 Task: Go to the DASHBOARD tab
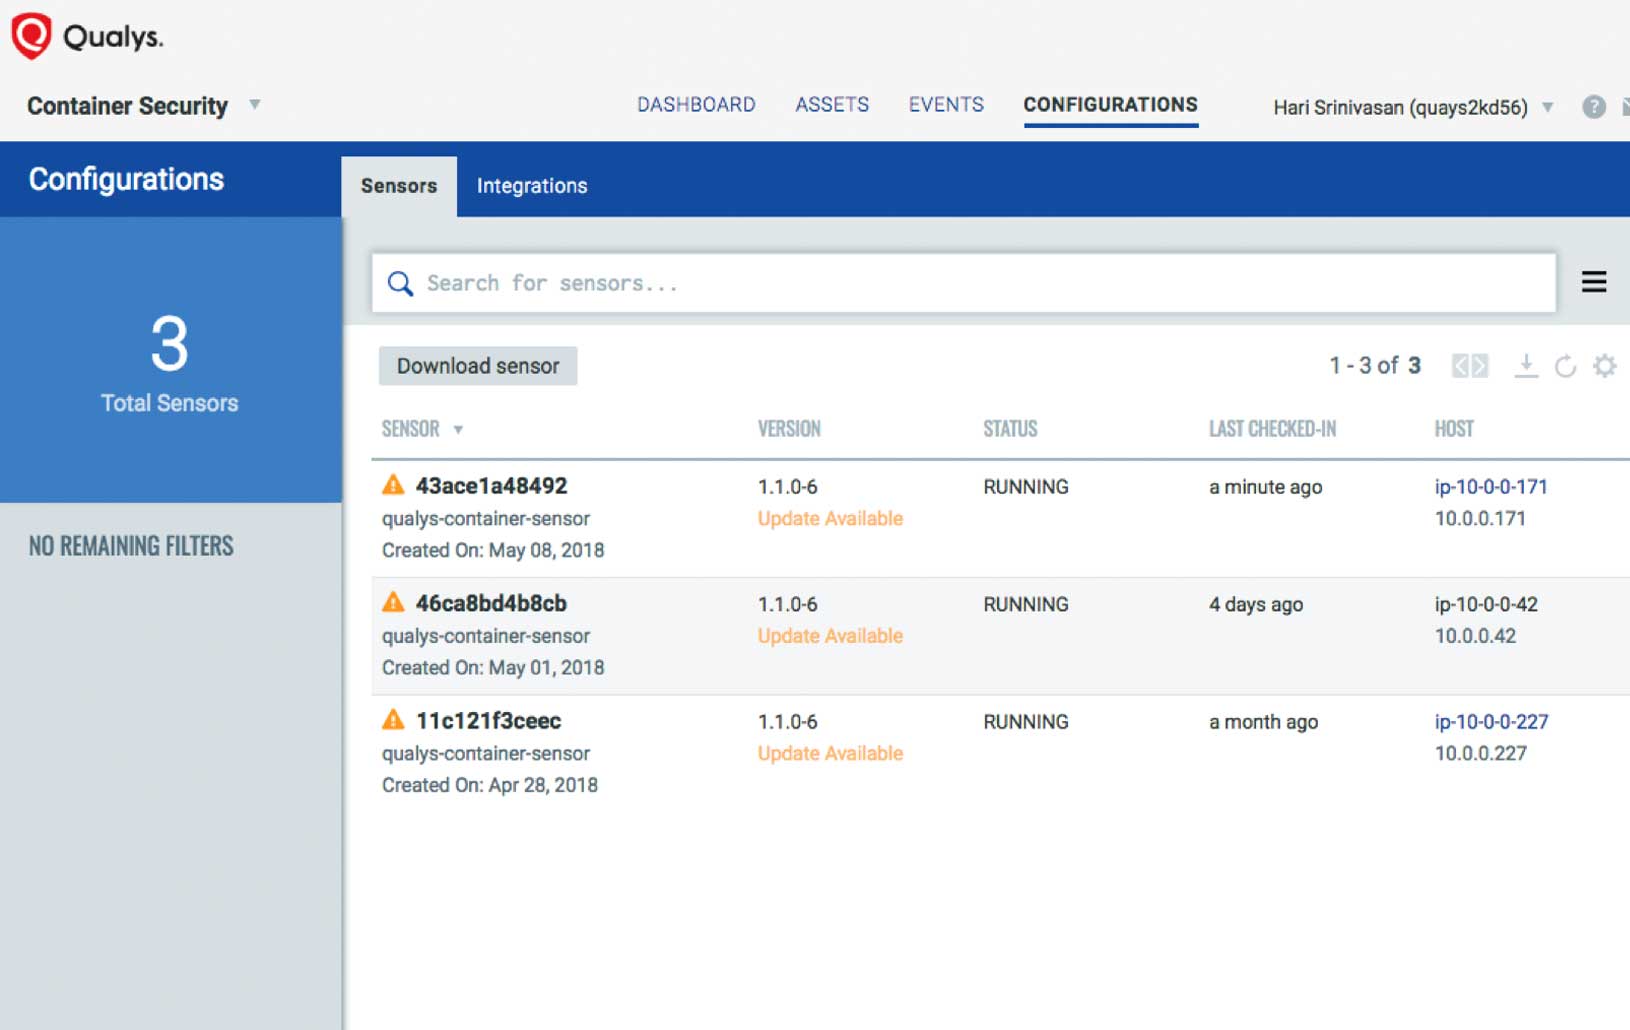click(x=696, y=104)
